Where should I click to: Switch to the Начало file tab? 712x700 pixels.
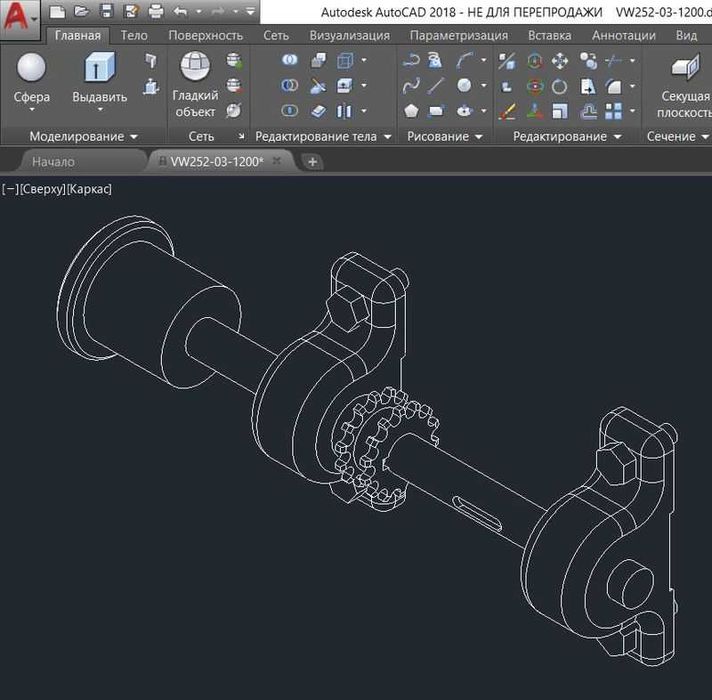pyautogui.click(x=53, y=161)
